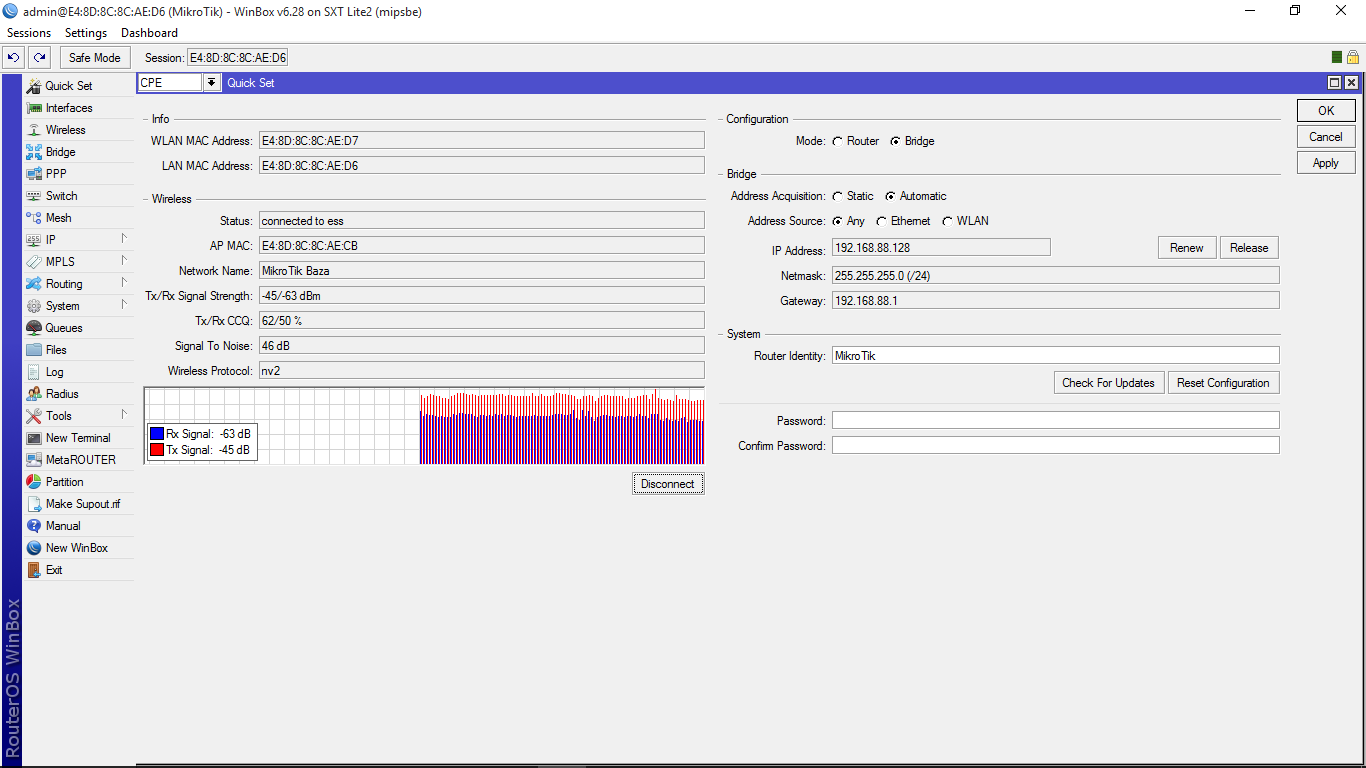Click the signal strength graph
Viewport: 1366px width, 768px height.
coord(424,426)
